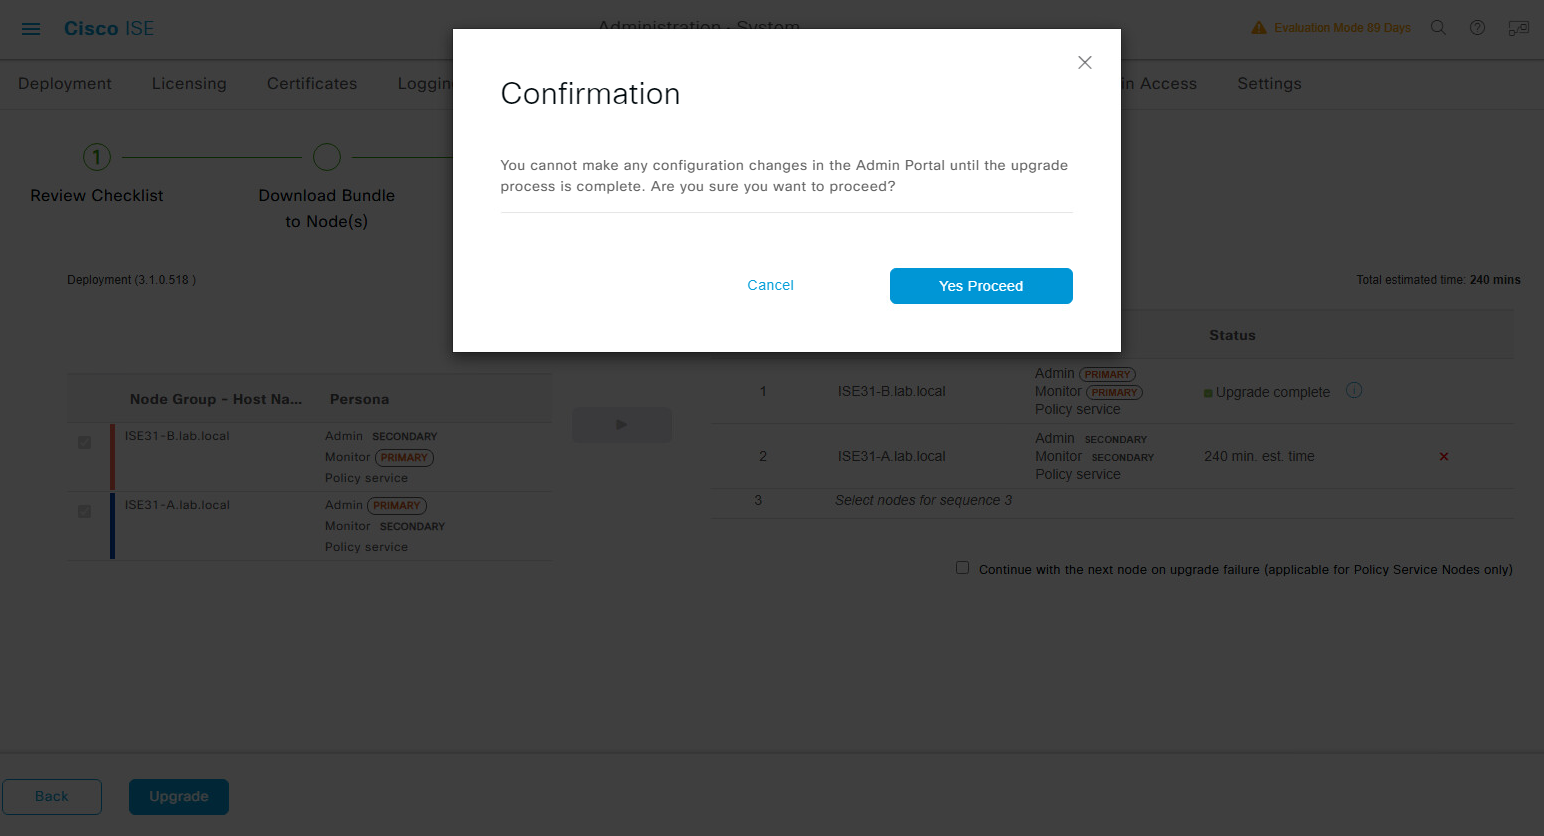
Task: Open the Admin Access tab
Action: point(1159,84)
